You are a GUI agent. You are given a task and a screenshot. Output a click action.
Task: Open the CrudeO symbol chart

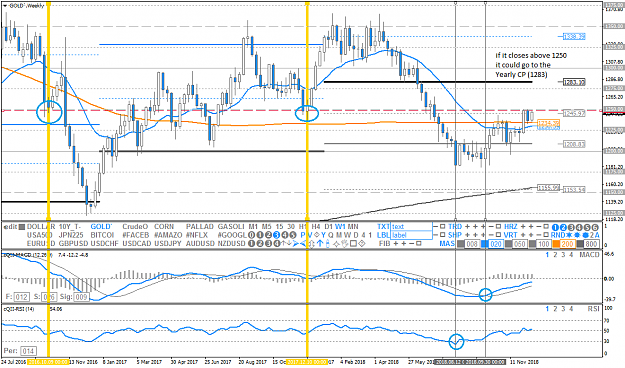(135, 226)
